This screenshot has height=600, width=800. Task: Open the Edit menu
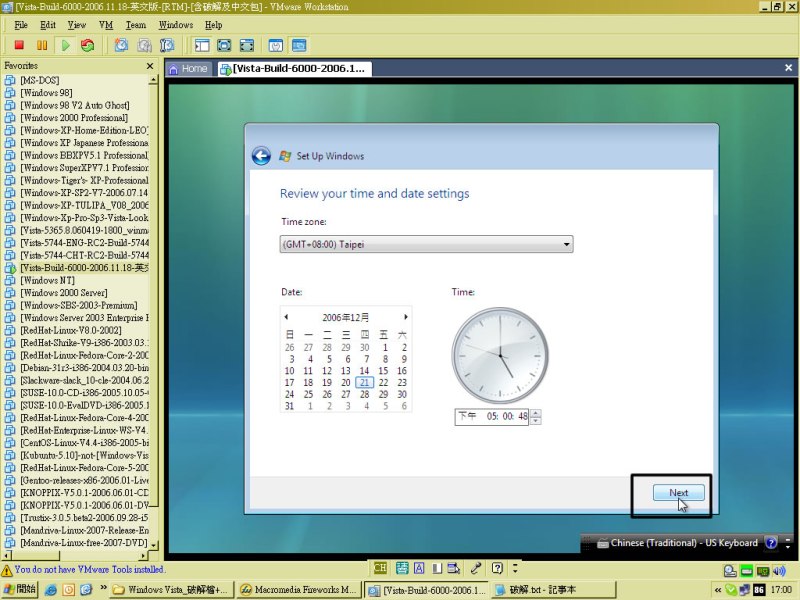tap(48, 25)
